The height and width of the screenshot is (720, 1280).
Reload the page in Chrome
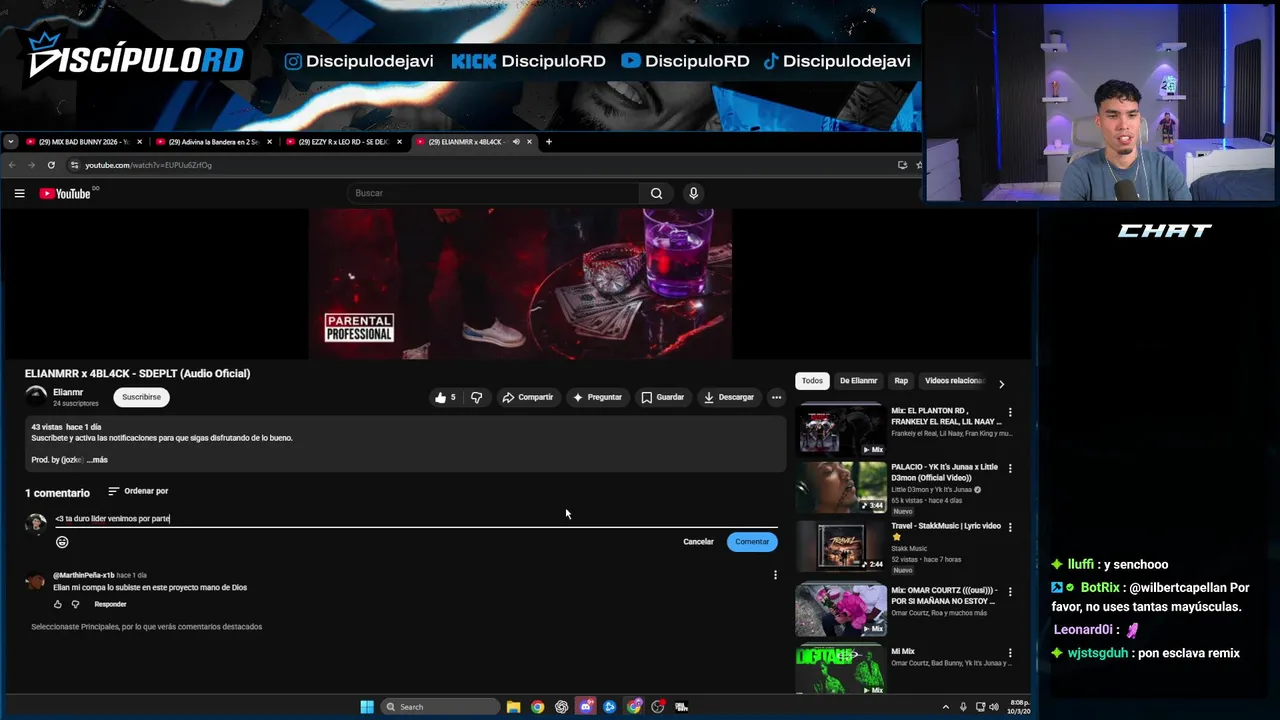pyautogui.click(x=51, y=165)
